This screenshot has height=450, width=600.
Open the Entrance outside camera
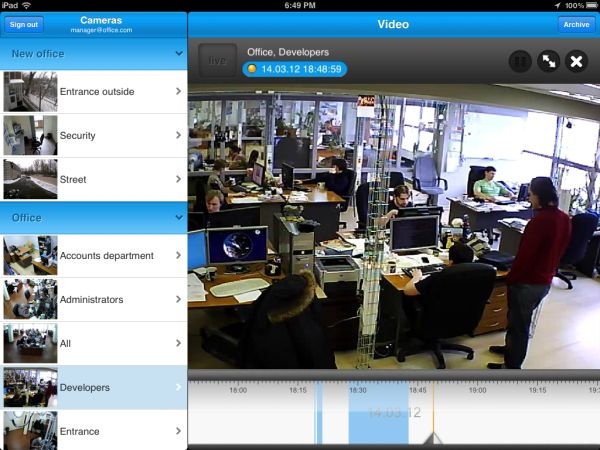click(x=93, y=91)
